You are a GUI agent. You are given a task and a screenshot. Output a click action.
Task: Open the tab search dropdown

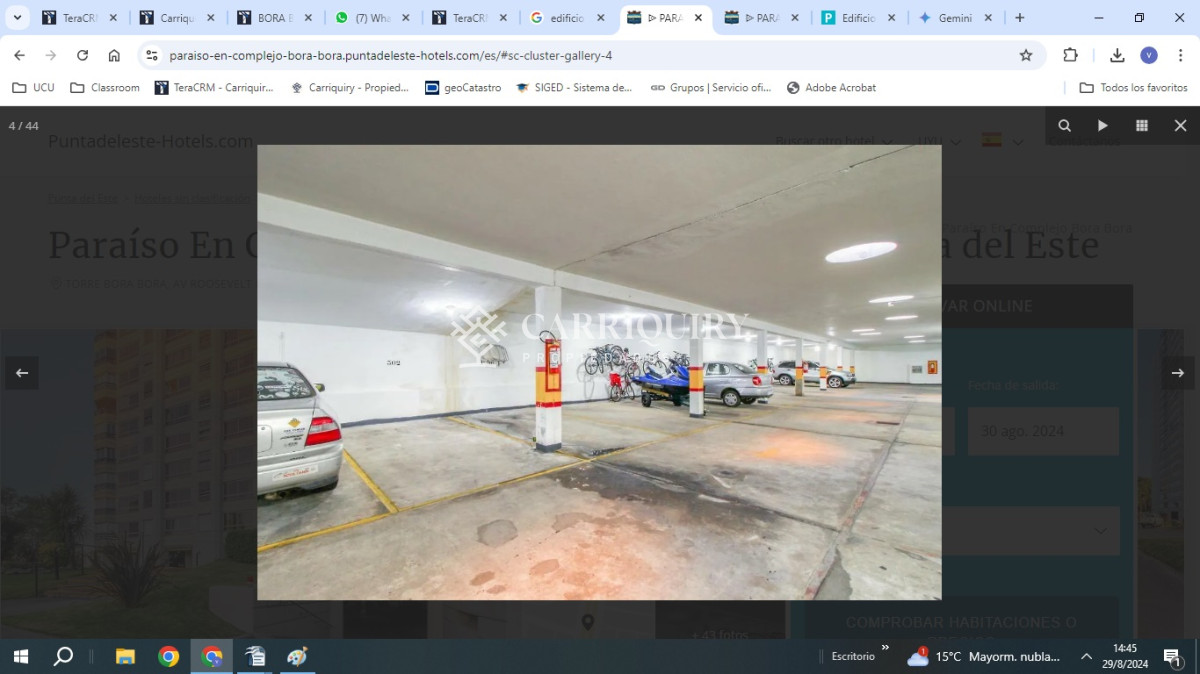[17, 18]
